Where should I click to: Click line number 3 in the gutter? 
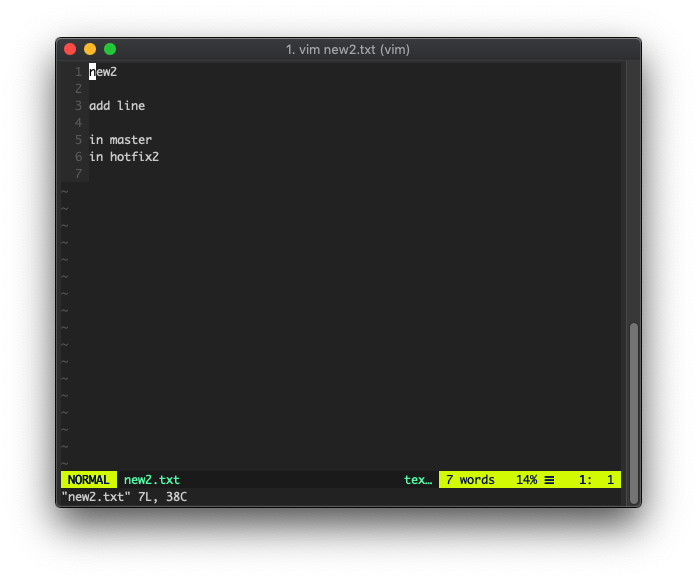[79, 106]
